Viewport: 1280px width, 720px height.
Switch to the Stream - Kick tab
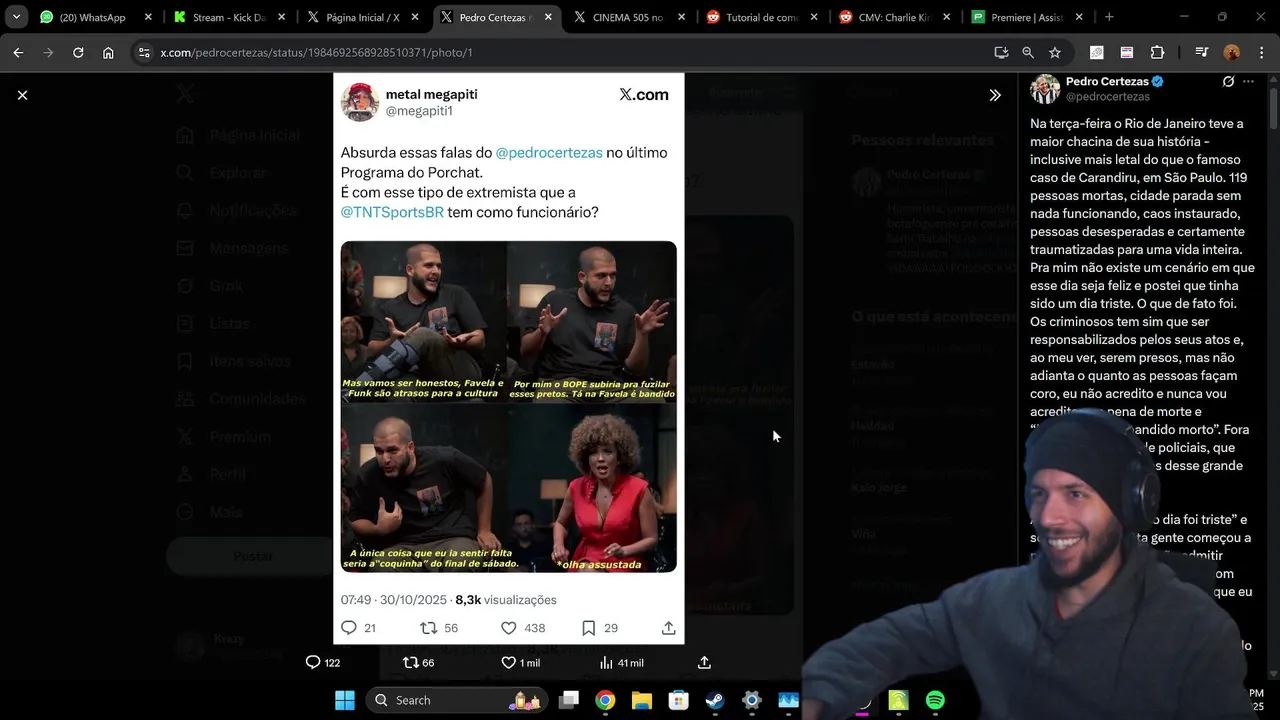pyautogui.click(x=228, y=17)
